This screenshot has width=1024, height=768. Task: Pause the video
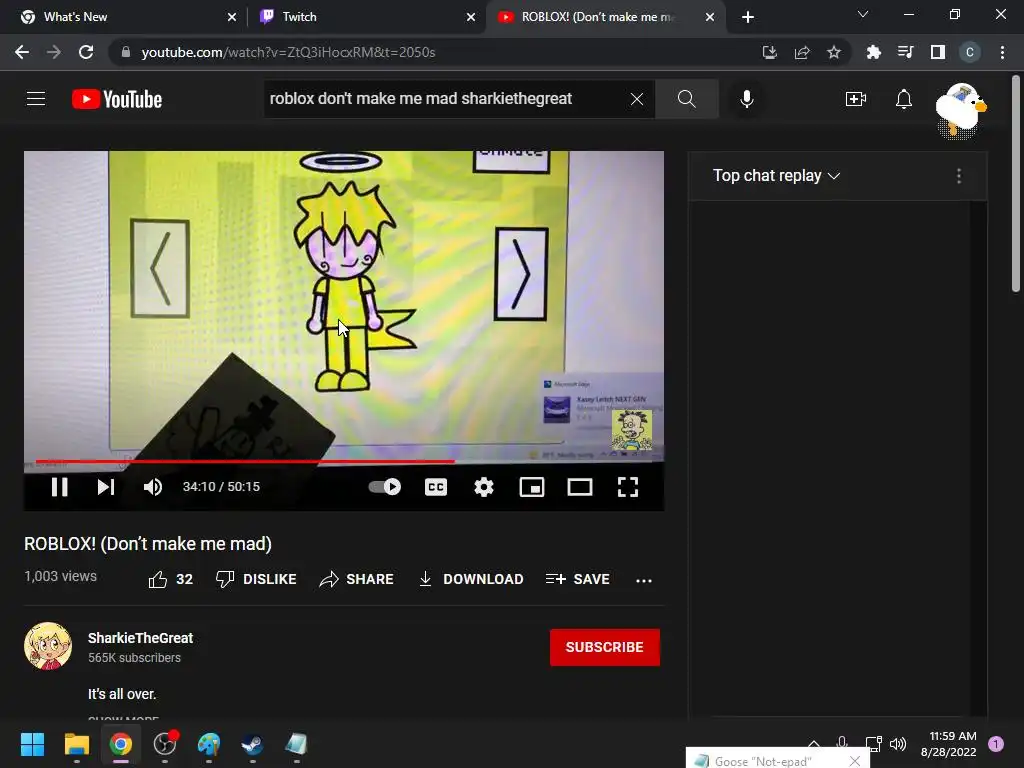[x=59, y=487]
